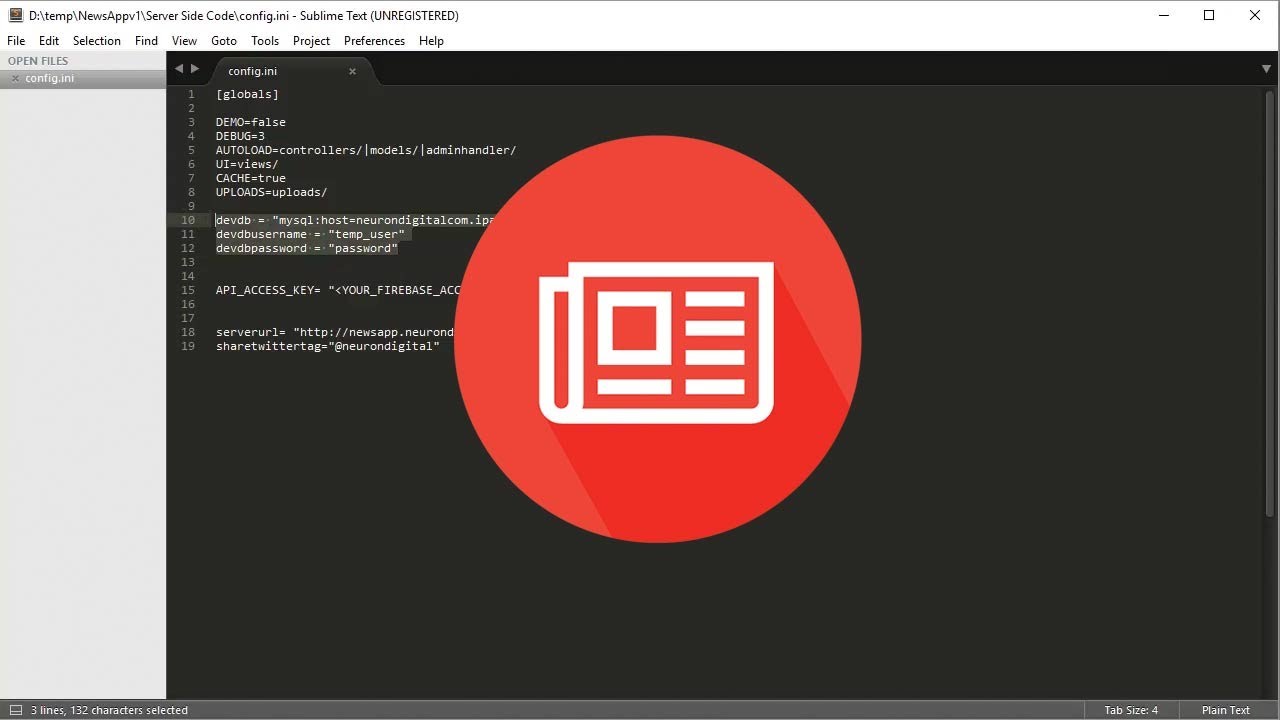Select config.ini in the Open Files sidebar
This screenshot has width=1280, height=720.
[83, 78]
